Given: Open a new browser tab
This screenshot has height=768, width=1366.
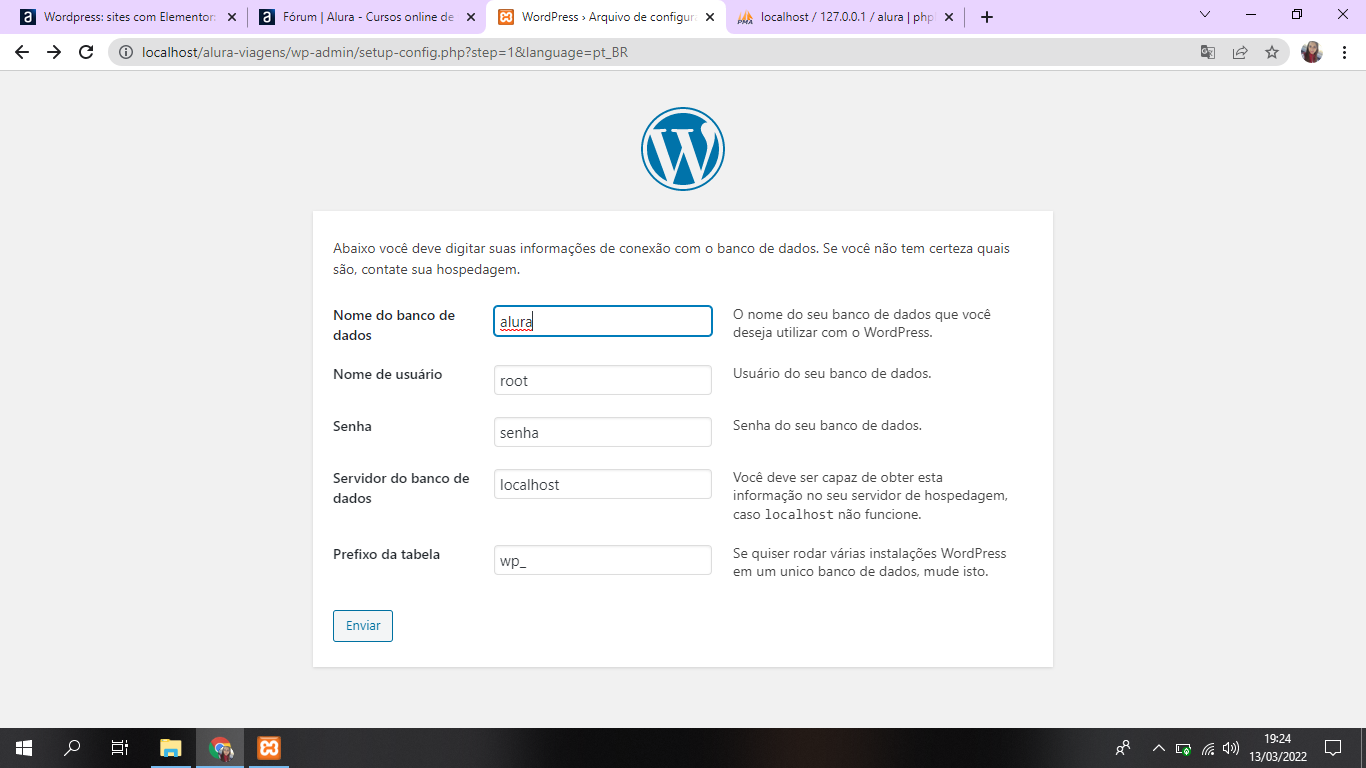Looking at the screenshot, I should (x=987, y=17).
